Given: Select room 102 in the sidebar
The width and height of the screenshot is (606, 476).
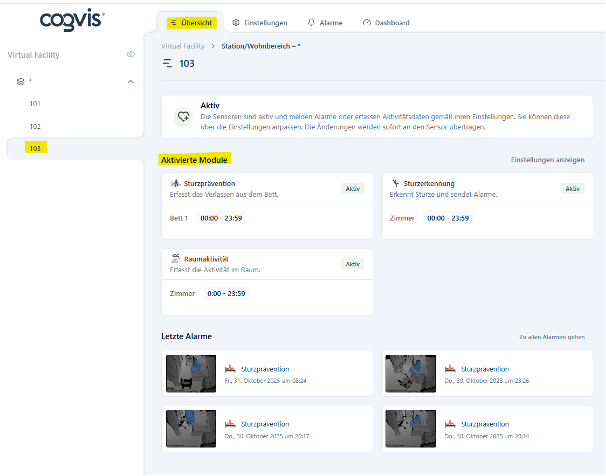Looking at the screenshot, I should click(x=35, y=126).
